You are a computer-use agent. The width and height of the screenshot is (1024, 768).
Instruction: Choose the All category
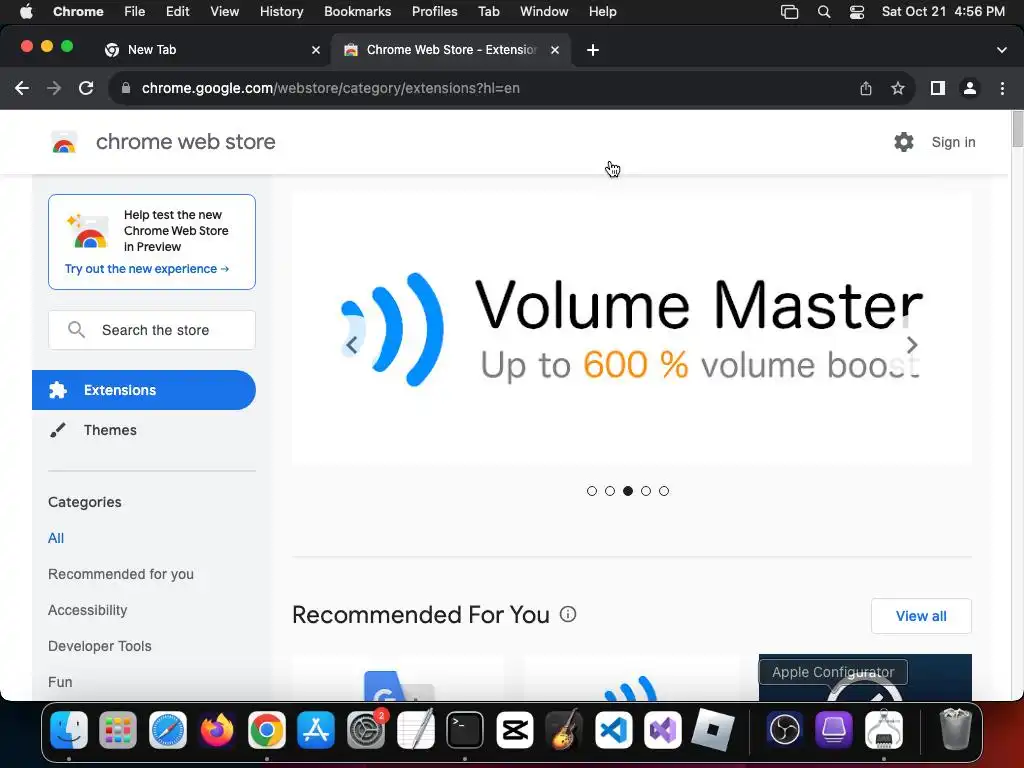point(56,538)
